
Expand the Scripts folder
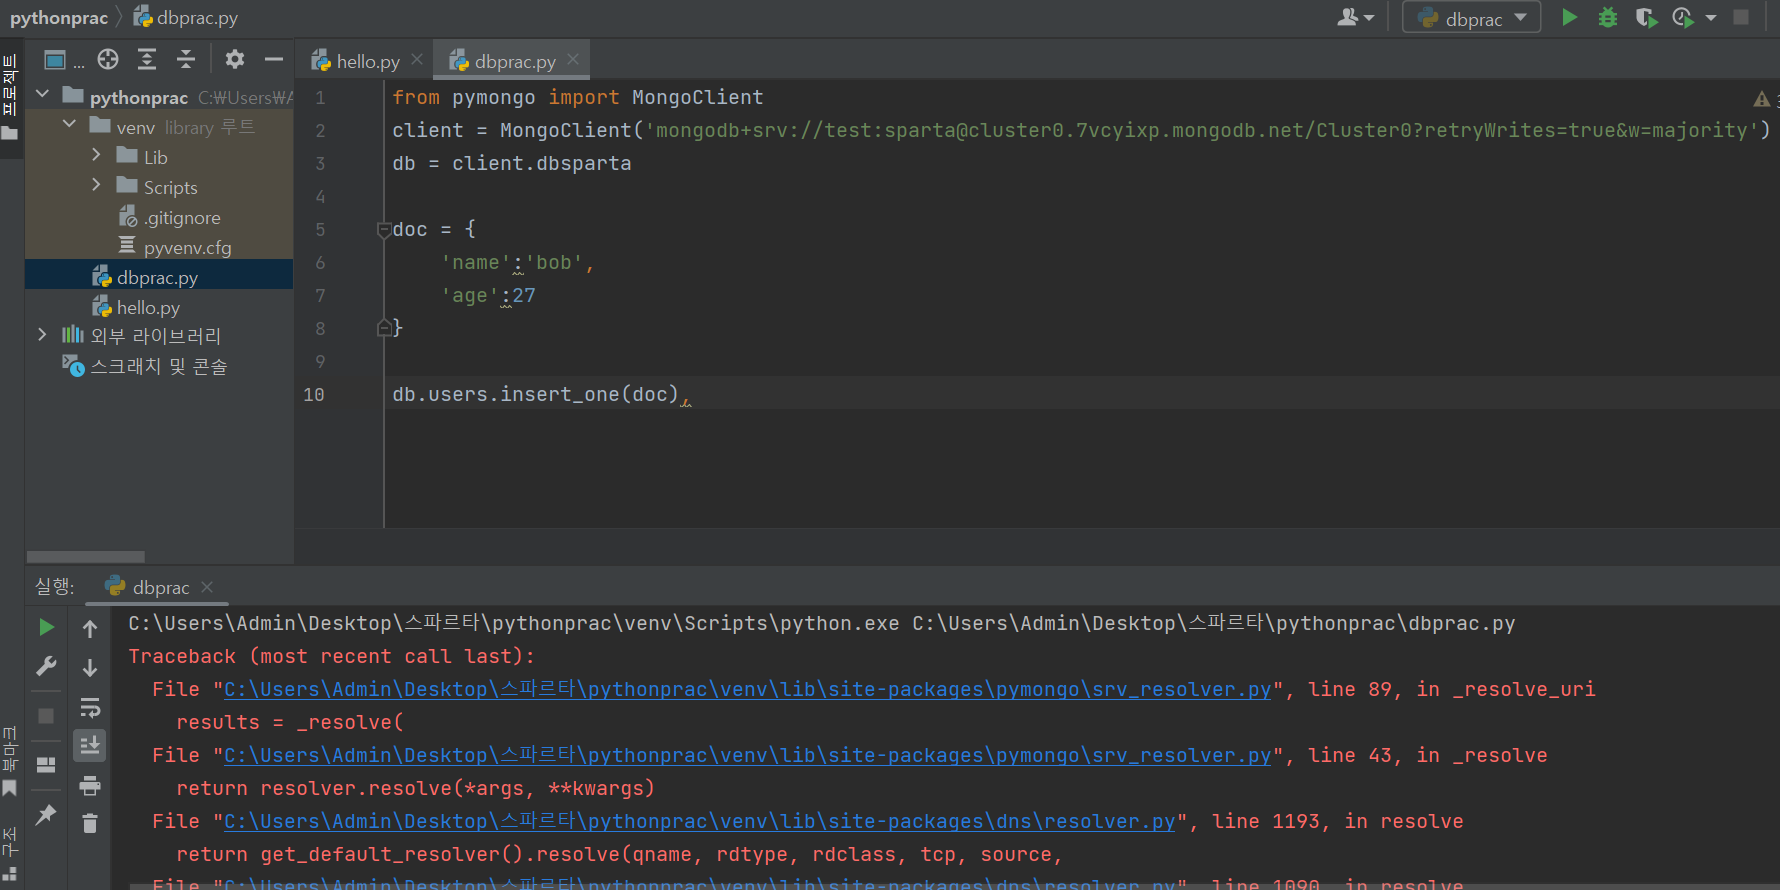pos(96,184)
